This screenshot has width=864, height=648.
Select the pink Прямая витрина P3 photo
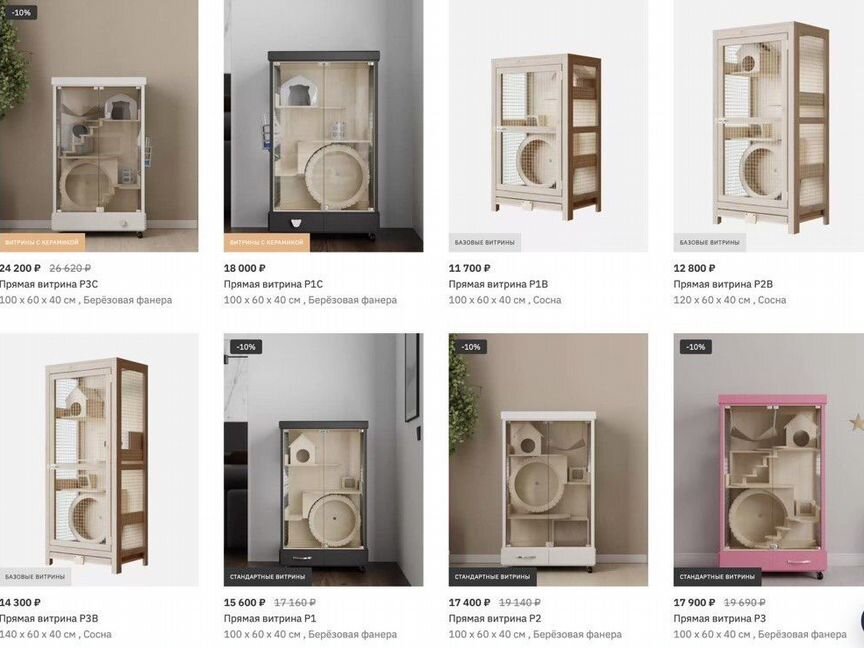click(769, 460)
